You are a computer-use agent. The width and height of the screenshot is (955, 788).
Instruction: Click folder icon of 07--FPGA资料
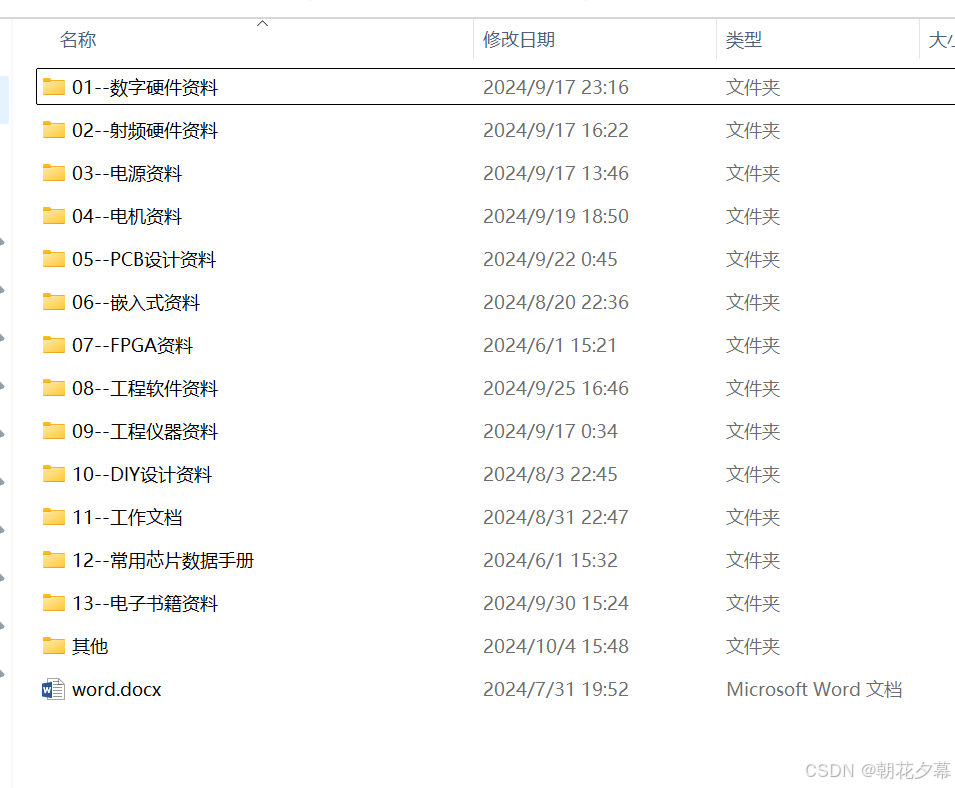coord(54,345)
